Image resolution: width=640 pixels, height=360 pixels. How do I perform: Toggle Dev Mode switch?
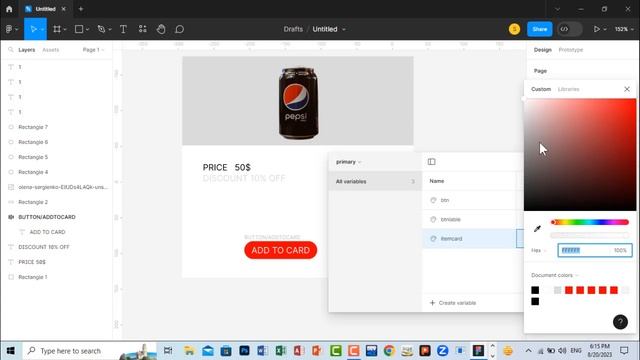569,29
